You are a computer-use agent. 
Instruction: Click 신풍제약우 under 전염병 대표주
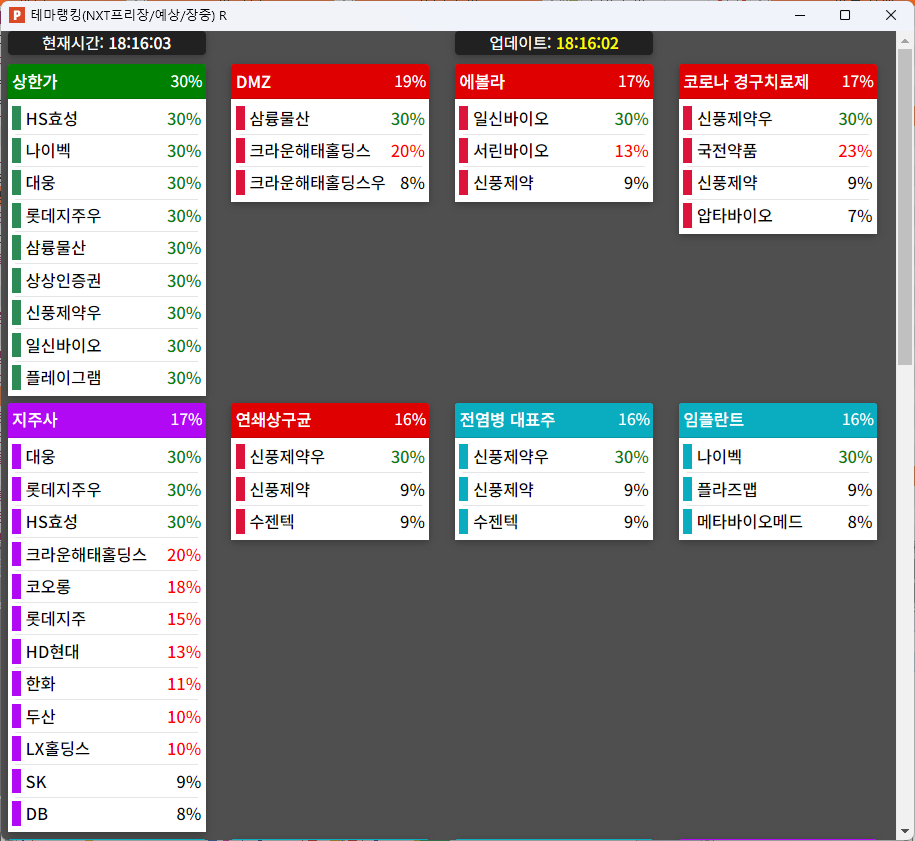click(554, 457)
